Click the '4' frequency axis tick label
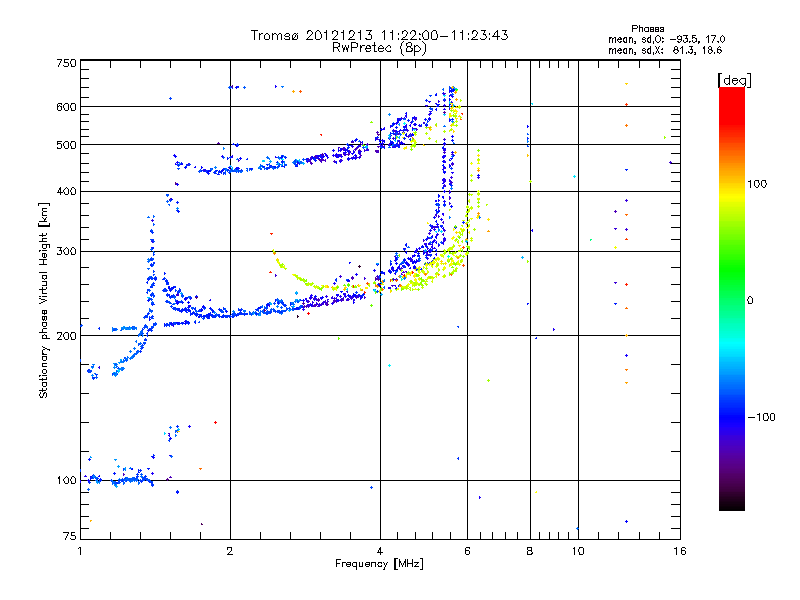This screenshot has width=800, height=600. [x=380, y=551]
